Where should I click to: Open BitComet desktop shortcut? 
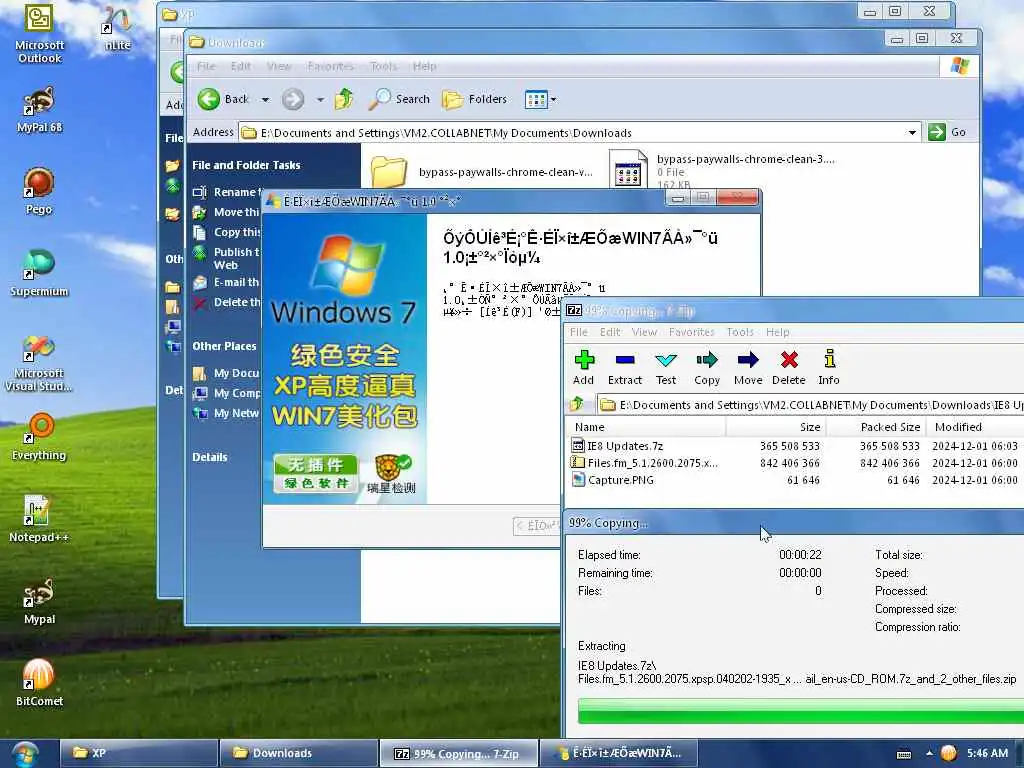click(x=39, y=682)
